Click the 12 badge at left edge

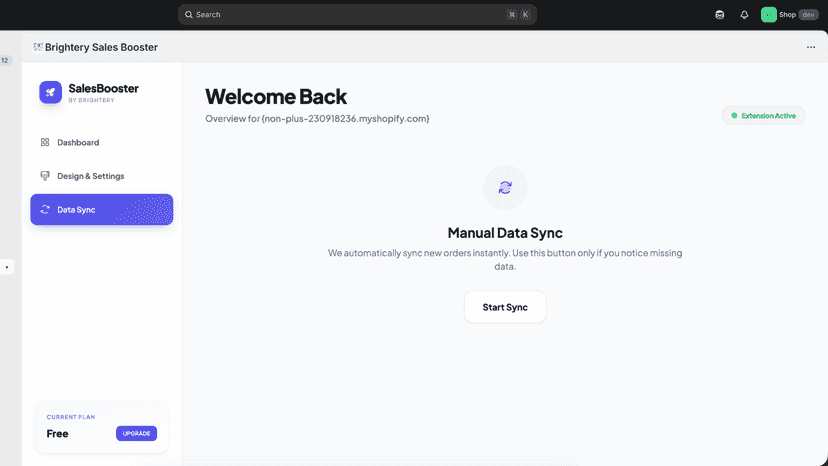[x=5, y=60]
